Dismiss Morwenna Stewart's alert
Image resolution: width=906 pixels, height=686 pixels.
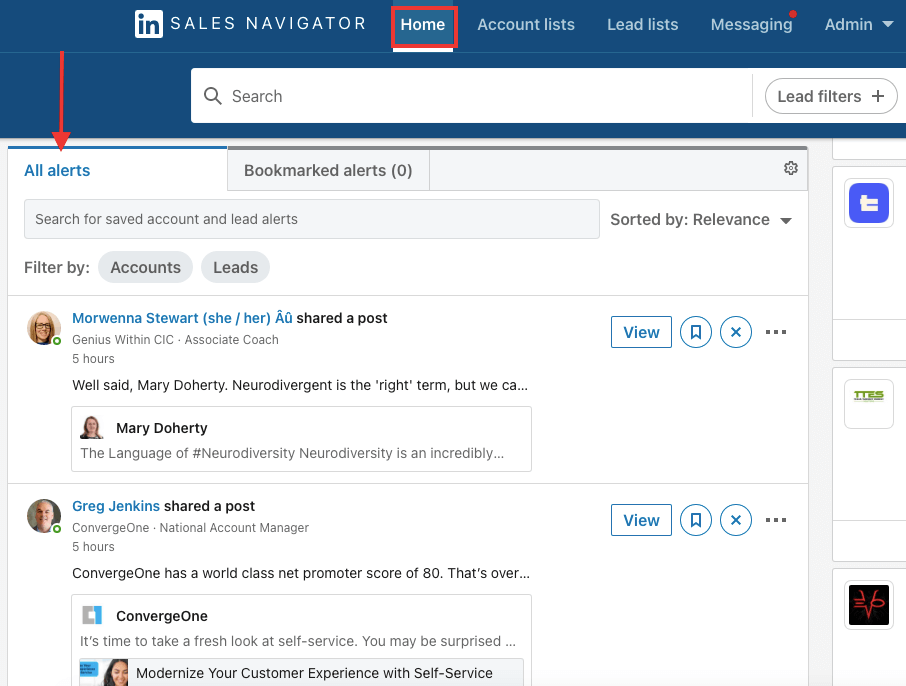click(736, 332)
